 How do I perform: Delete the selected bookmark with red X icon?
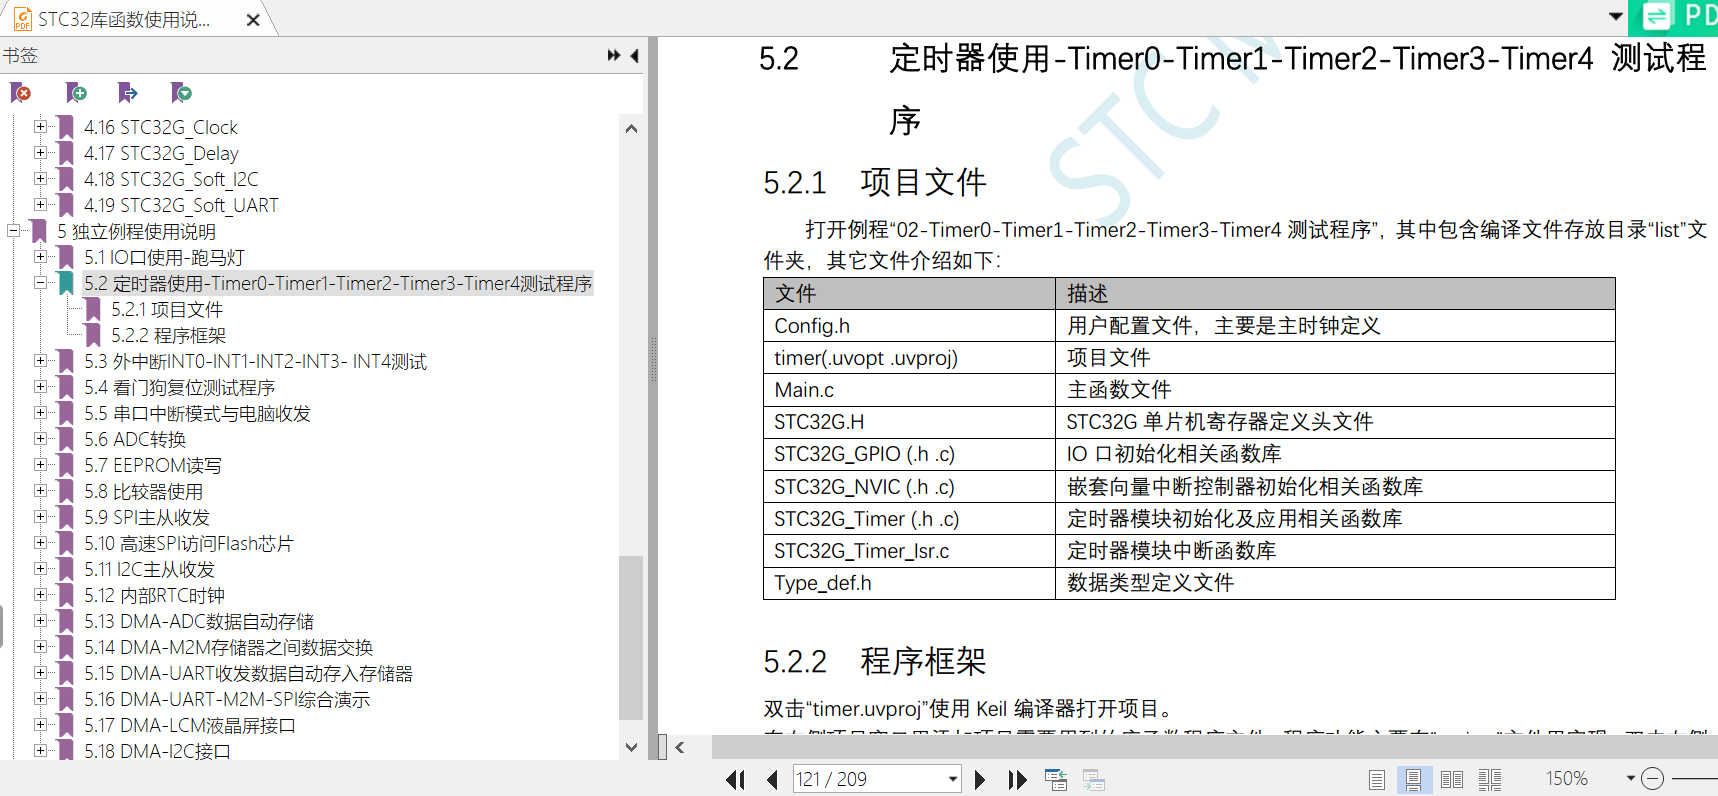[21, 93]
